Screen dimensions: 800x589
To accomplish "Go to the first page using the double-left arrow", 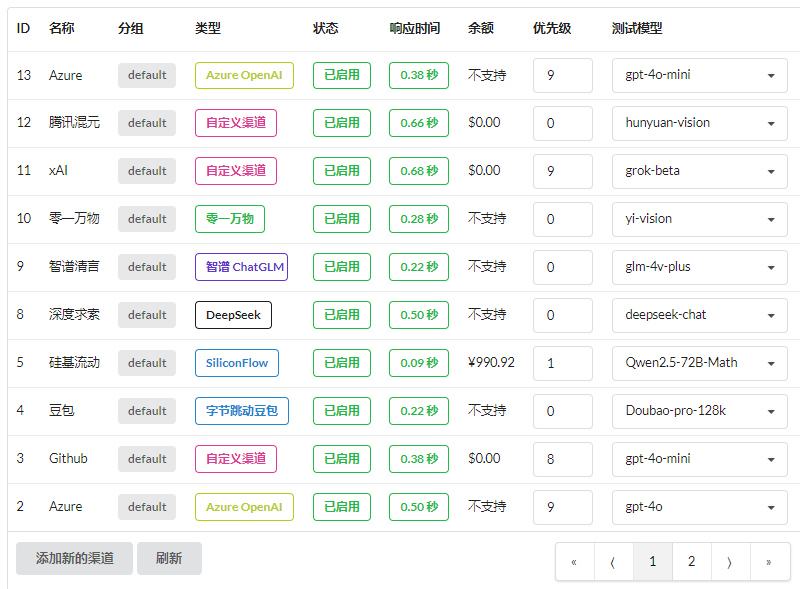I will click(574, 561).
